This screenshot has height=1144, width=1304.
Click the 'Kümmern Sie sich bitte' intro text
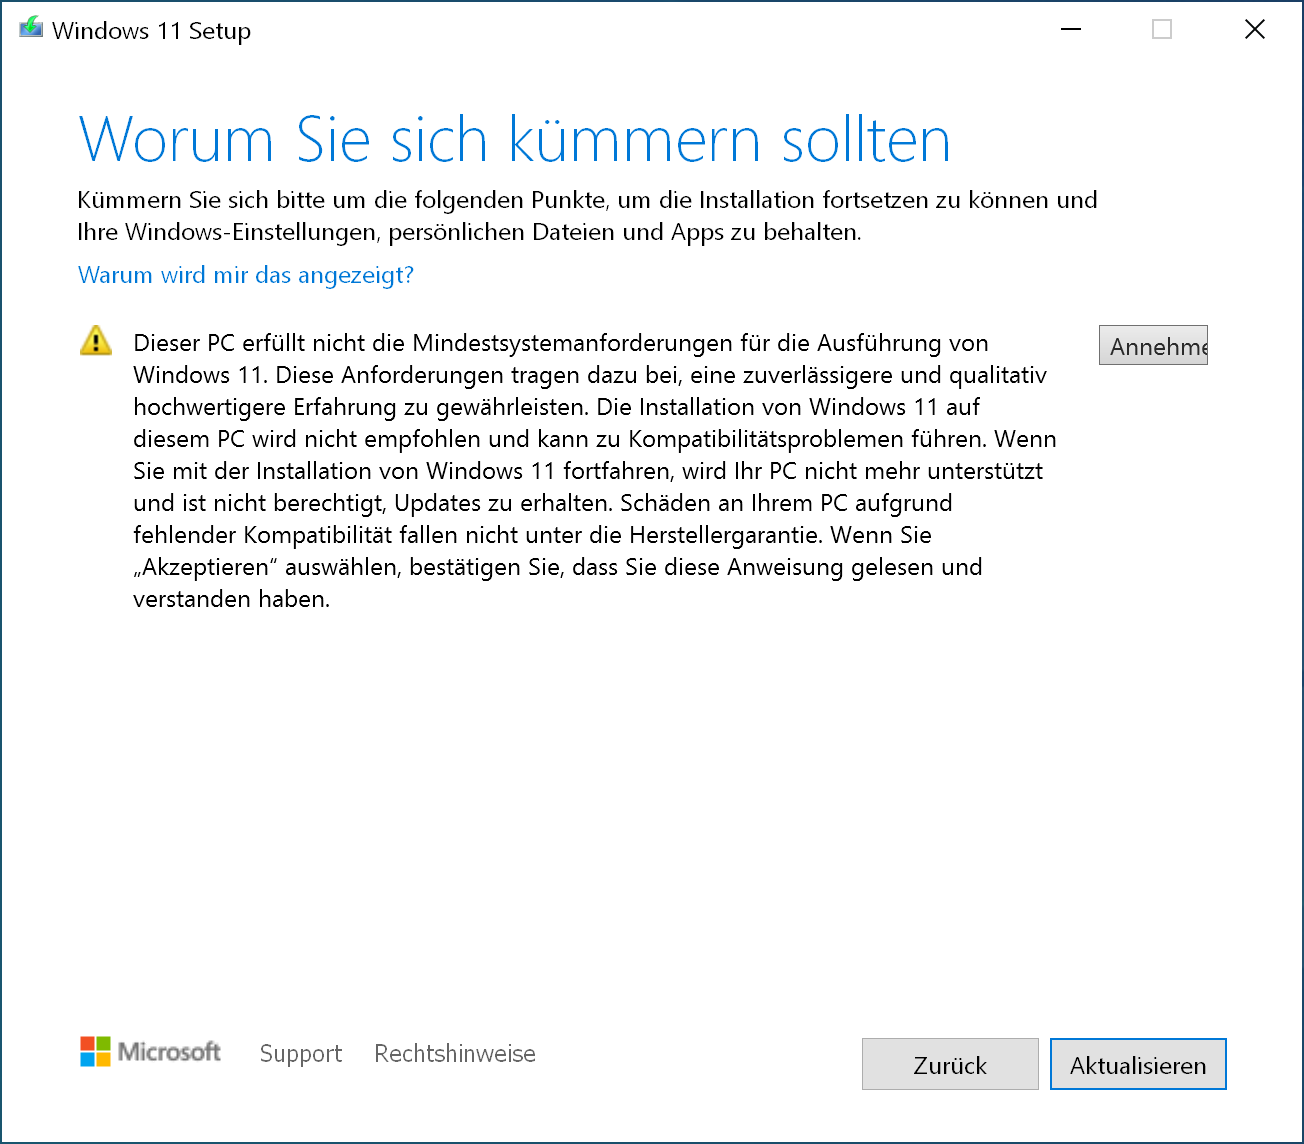coord(588,216)
